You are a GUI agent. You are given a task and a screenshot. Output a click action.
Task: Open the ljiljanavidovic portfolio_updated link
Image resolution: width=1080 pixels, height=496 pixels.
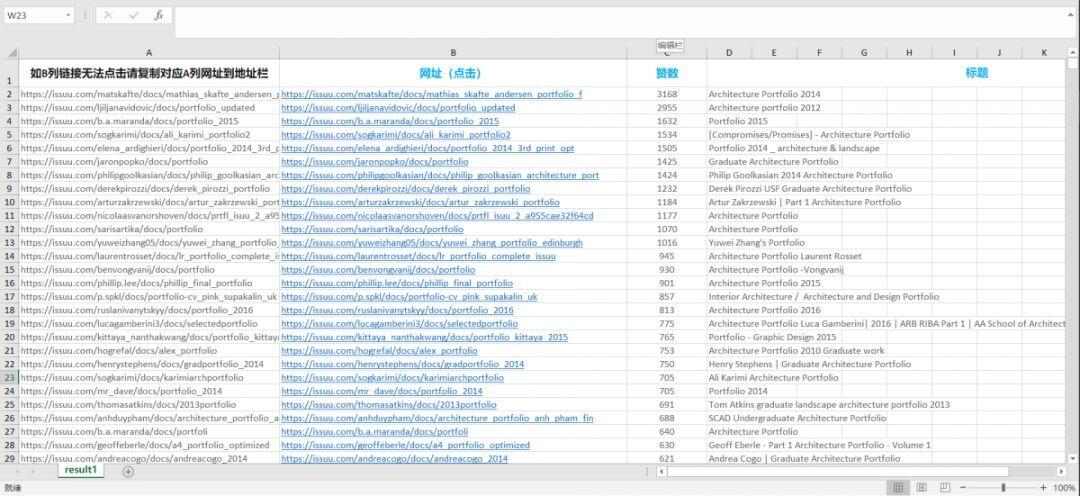click(x=398, y=107)
